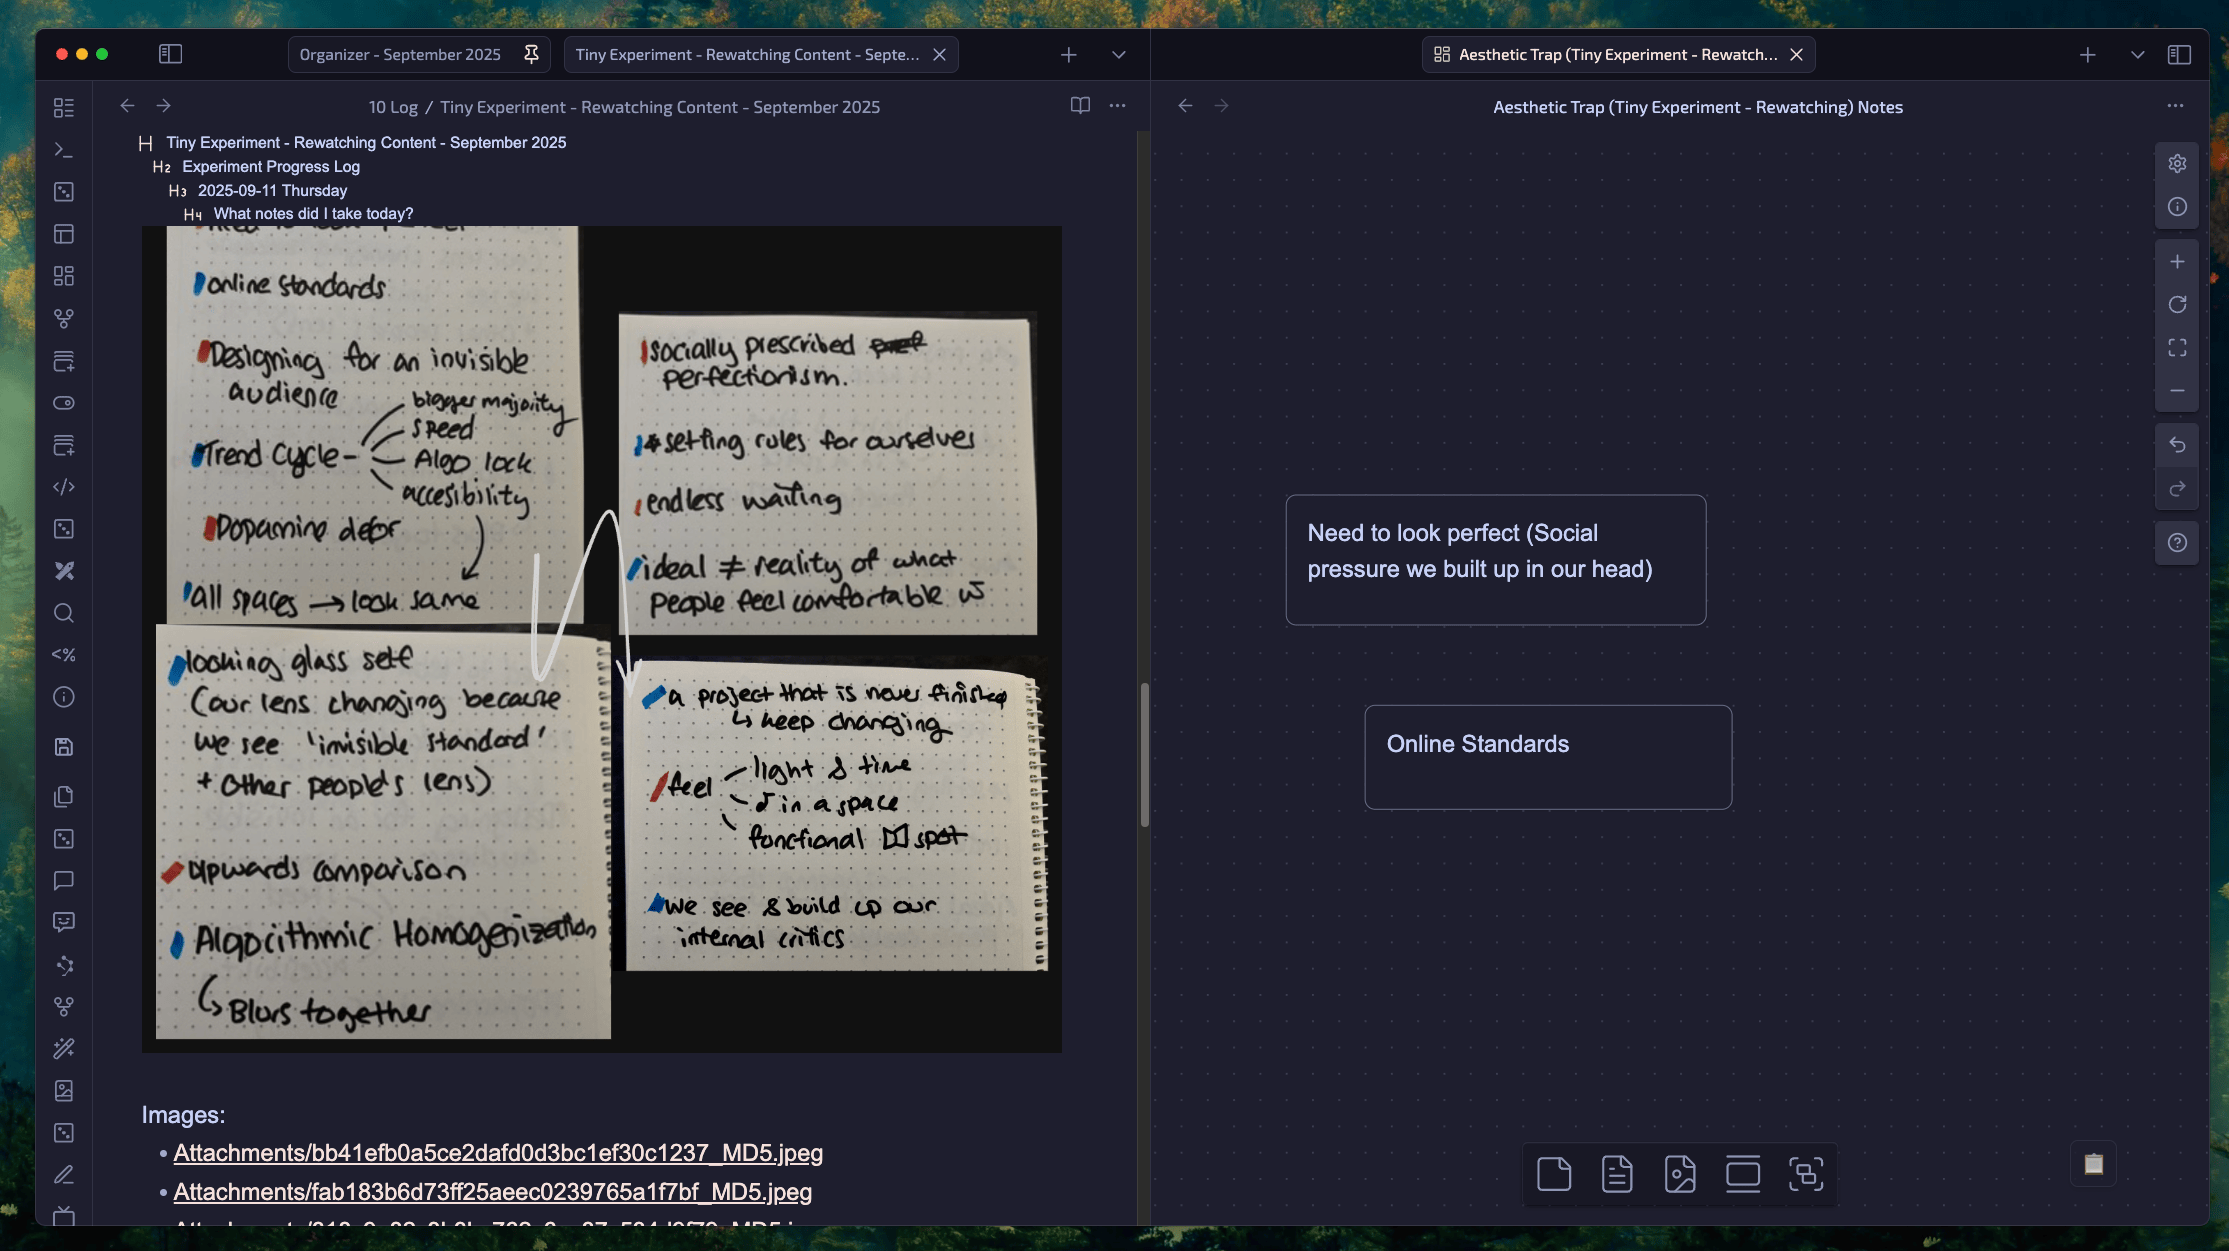Reset canvas zoom with refresh icon
The width and height of the screenshot is (2229, 1251).
point(2177,305)
